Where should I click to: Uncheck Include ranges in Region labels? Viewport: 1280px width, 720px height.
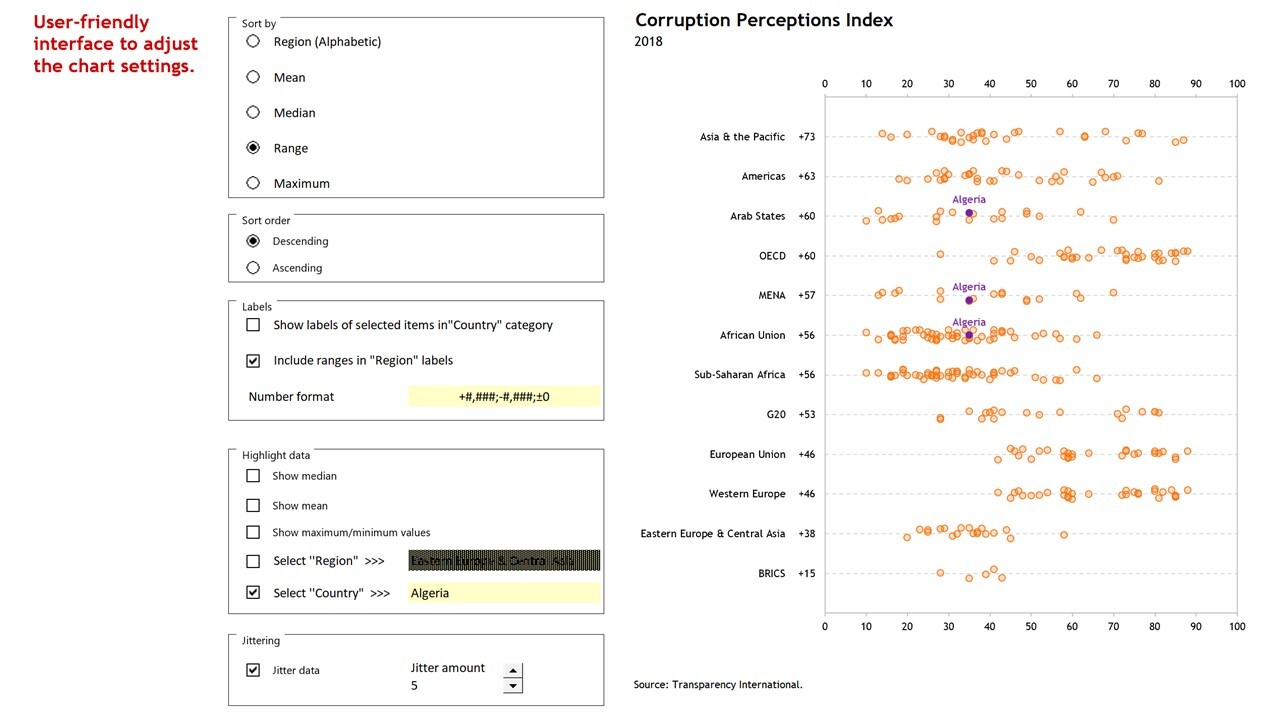coord(253,360)
